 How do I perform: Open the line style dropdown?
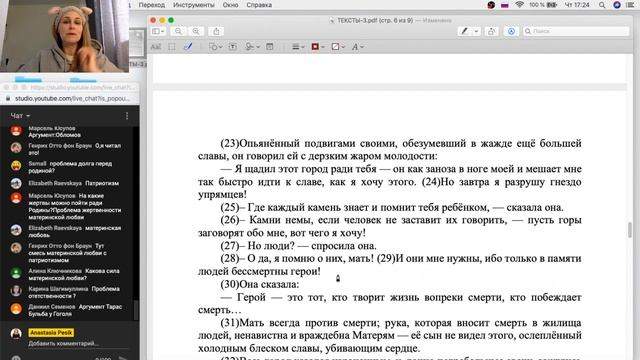click(x=298, y=47)
